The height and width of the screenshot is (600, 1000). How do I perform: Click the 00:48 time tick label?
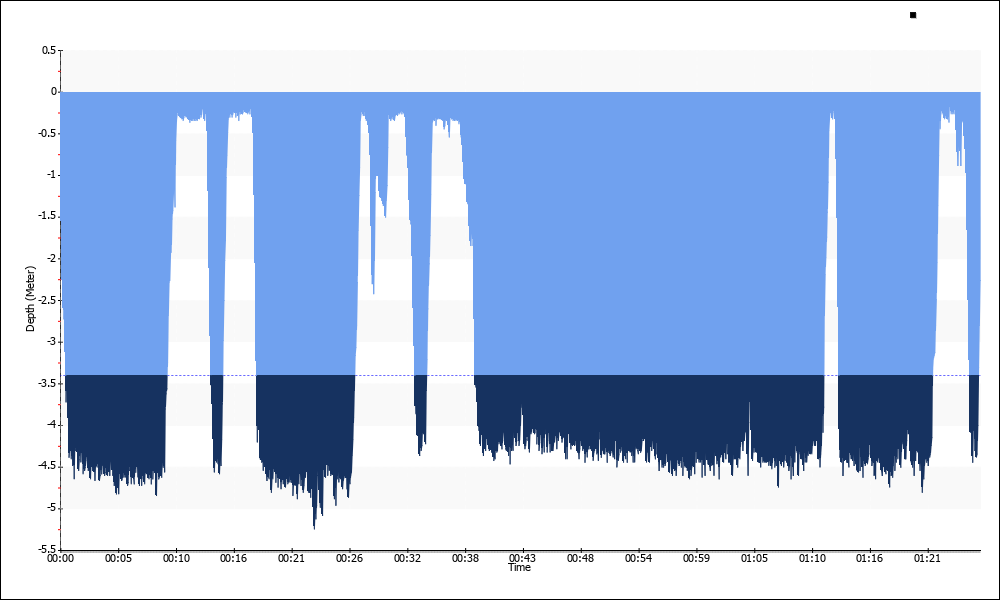click(x=580, y=559)
